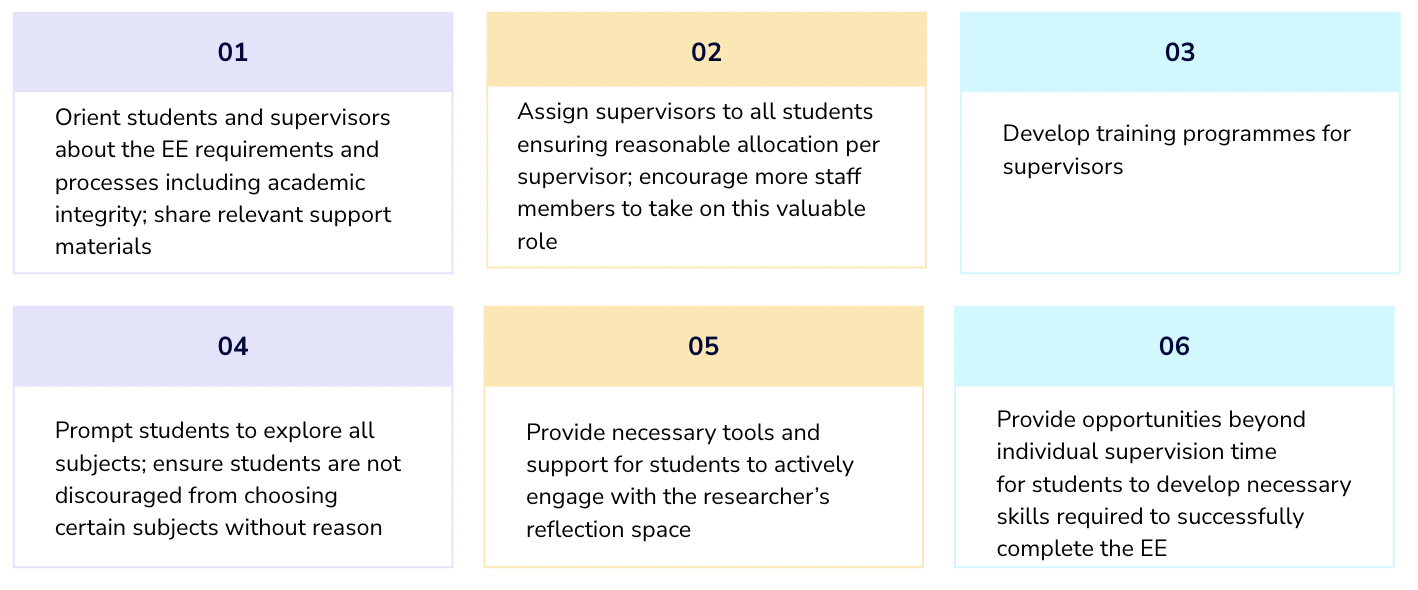The height and width of the screenshot is (590, 1418).
Task: Select the 'Assign supervisors to all students' text
Action: pyautogui.click(x=695, y=112)
